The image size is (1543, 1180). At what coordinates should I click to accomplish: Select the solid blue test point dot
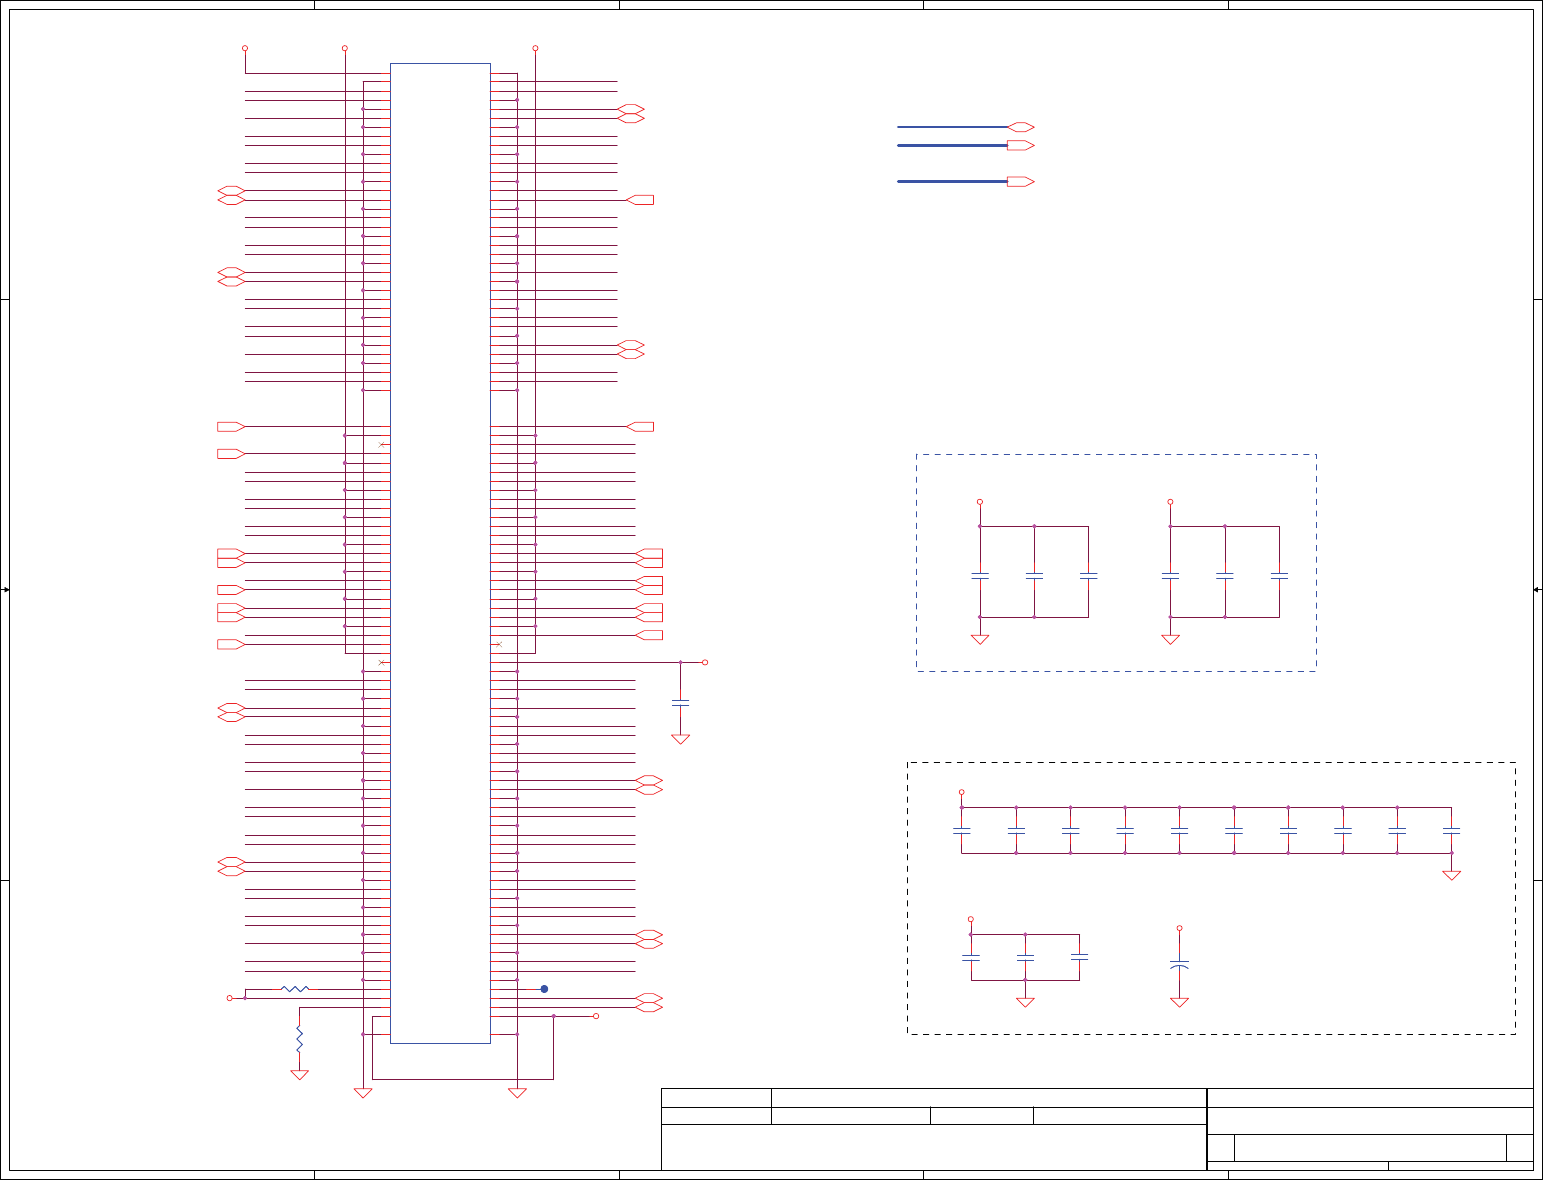click(x=544, y=989)
